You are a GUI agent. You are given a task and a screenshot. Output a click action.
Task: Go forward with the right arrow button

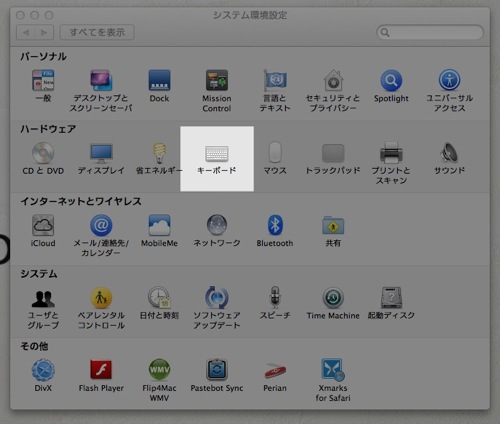44,32
